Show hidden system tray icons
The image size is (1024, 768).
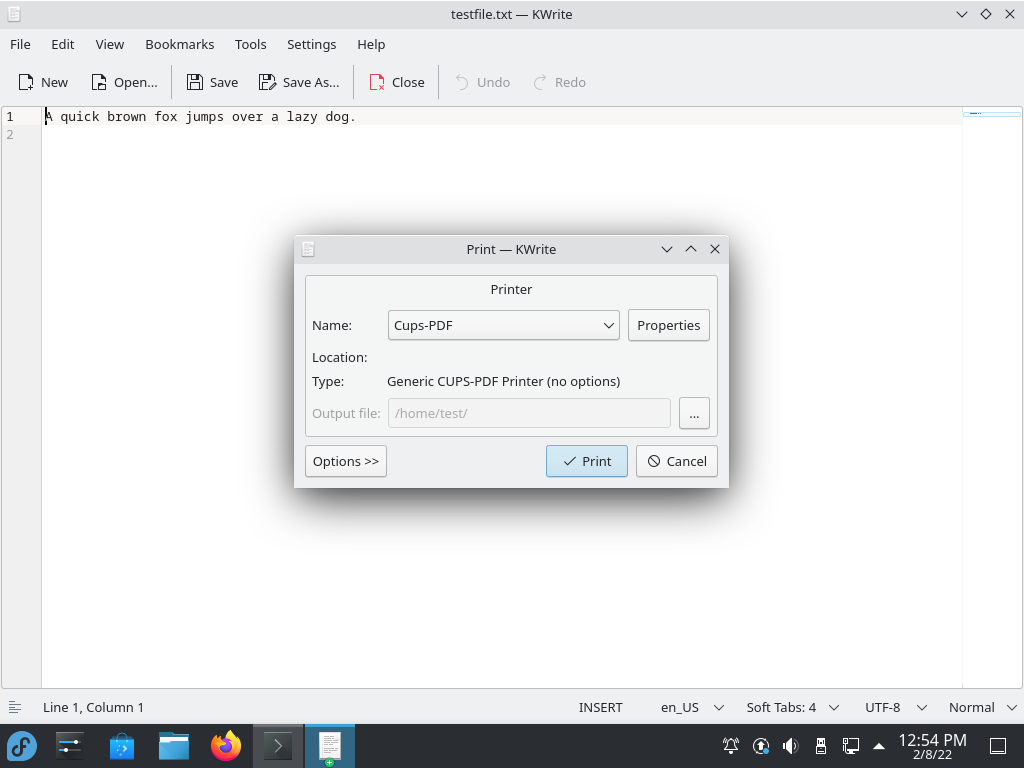[x=879, y=746]
